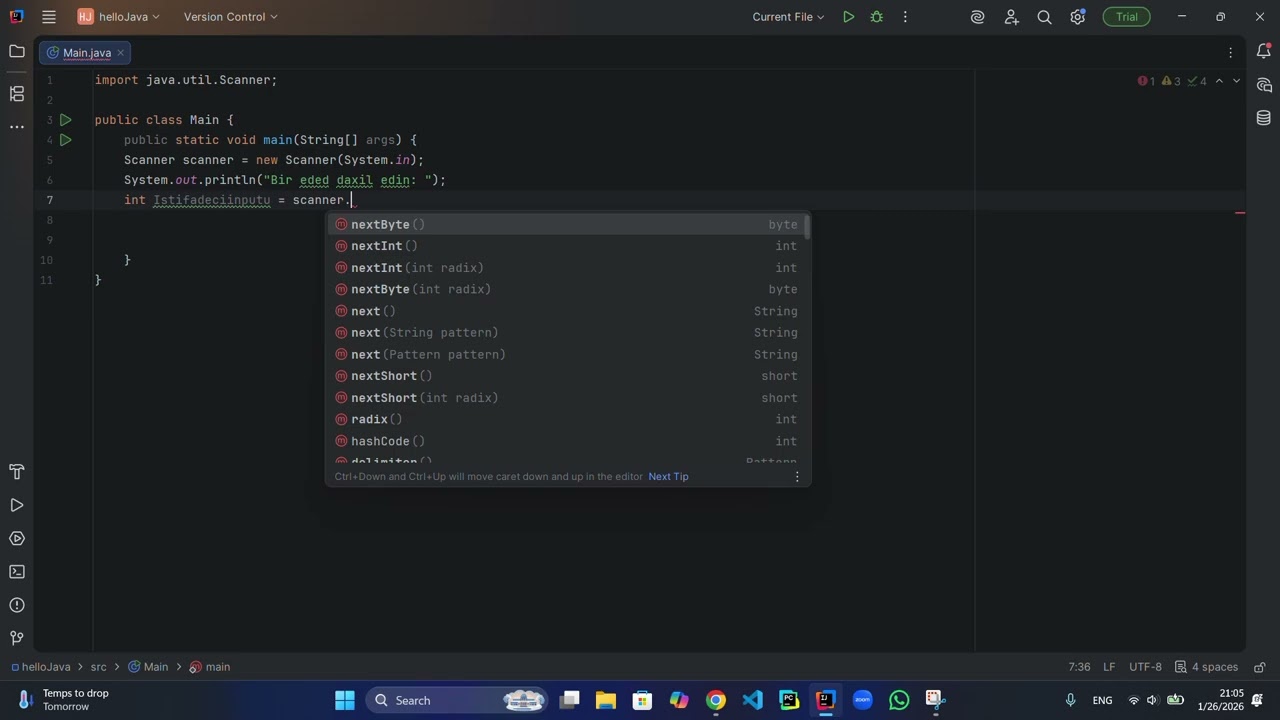The image size is (1280, 720).
Task: Click the run gutter icon beside main method
Action: click(x=66, y=140)
